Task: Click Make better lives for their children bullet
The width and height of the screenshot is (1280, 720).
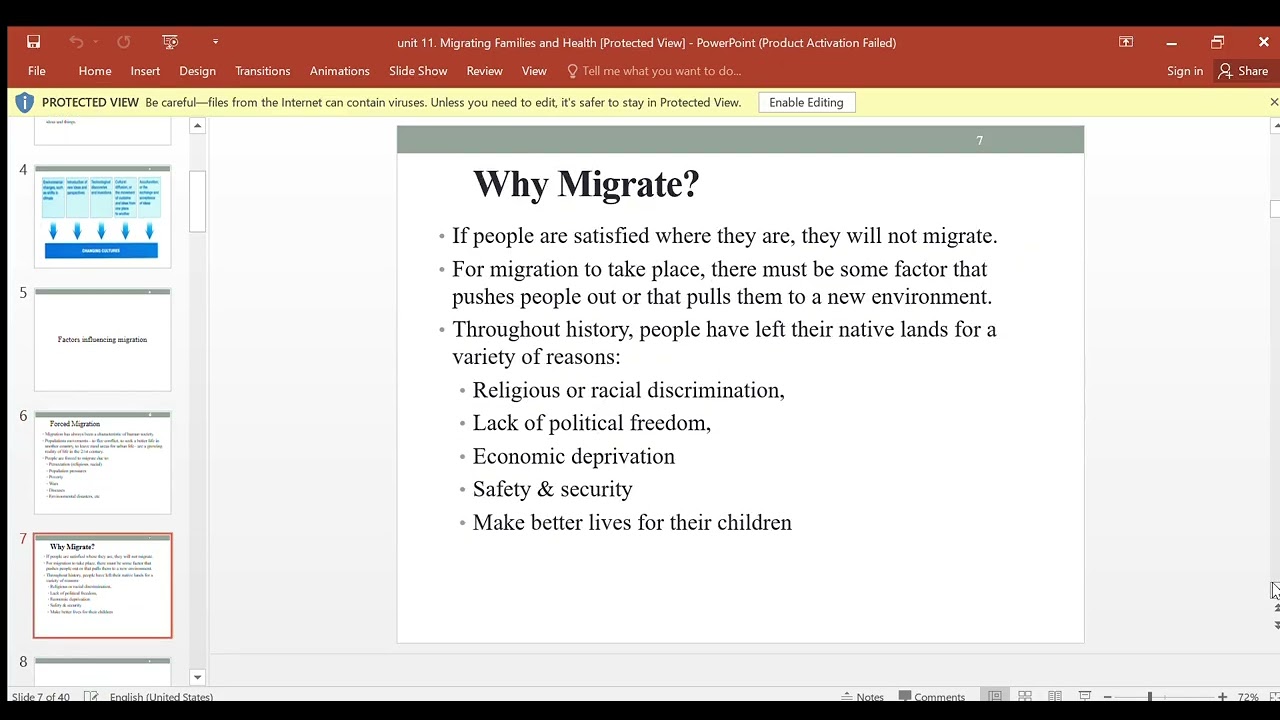Action: 632,522
